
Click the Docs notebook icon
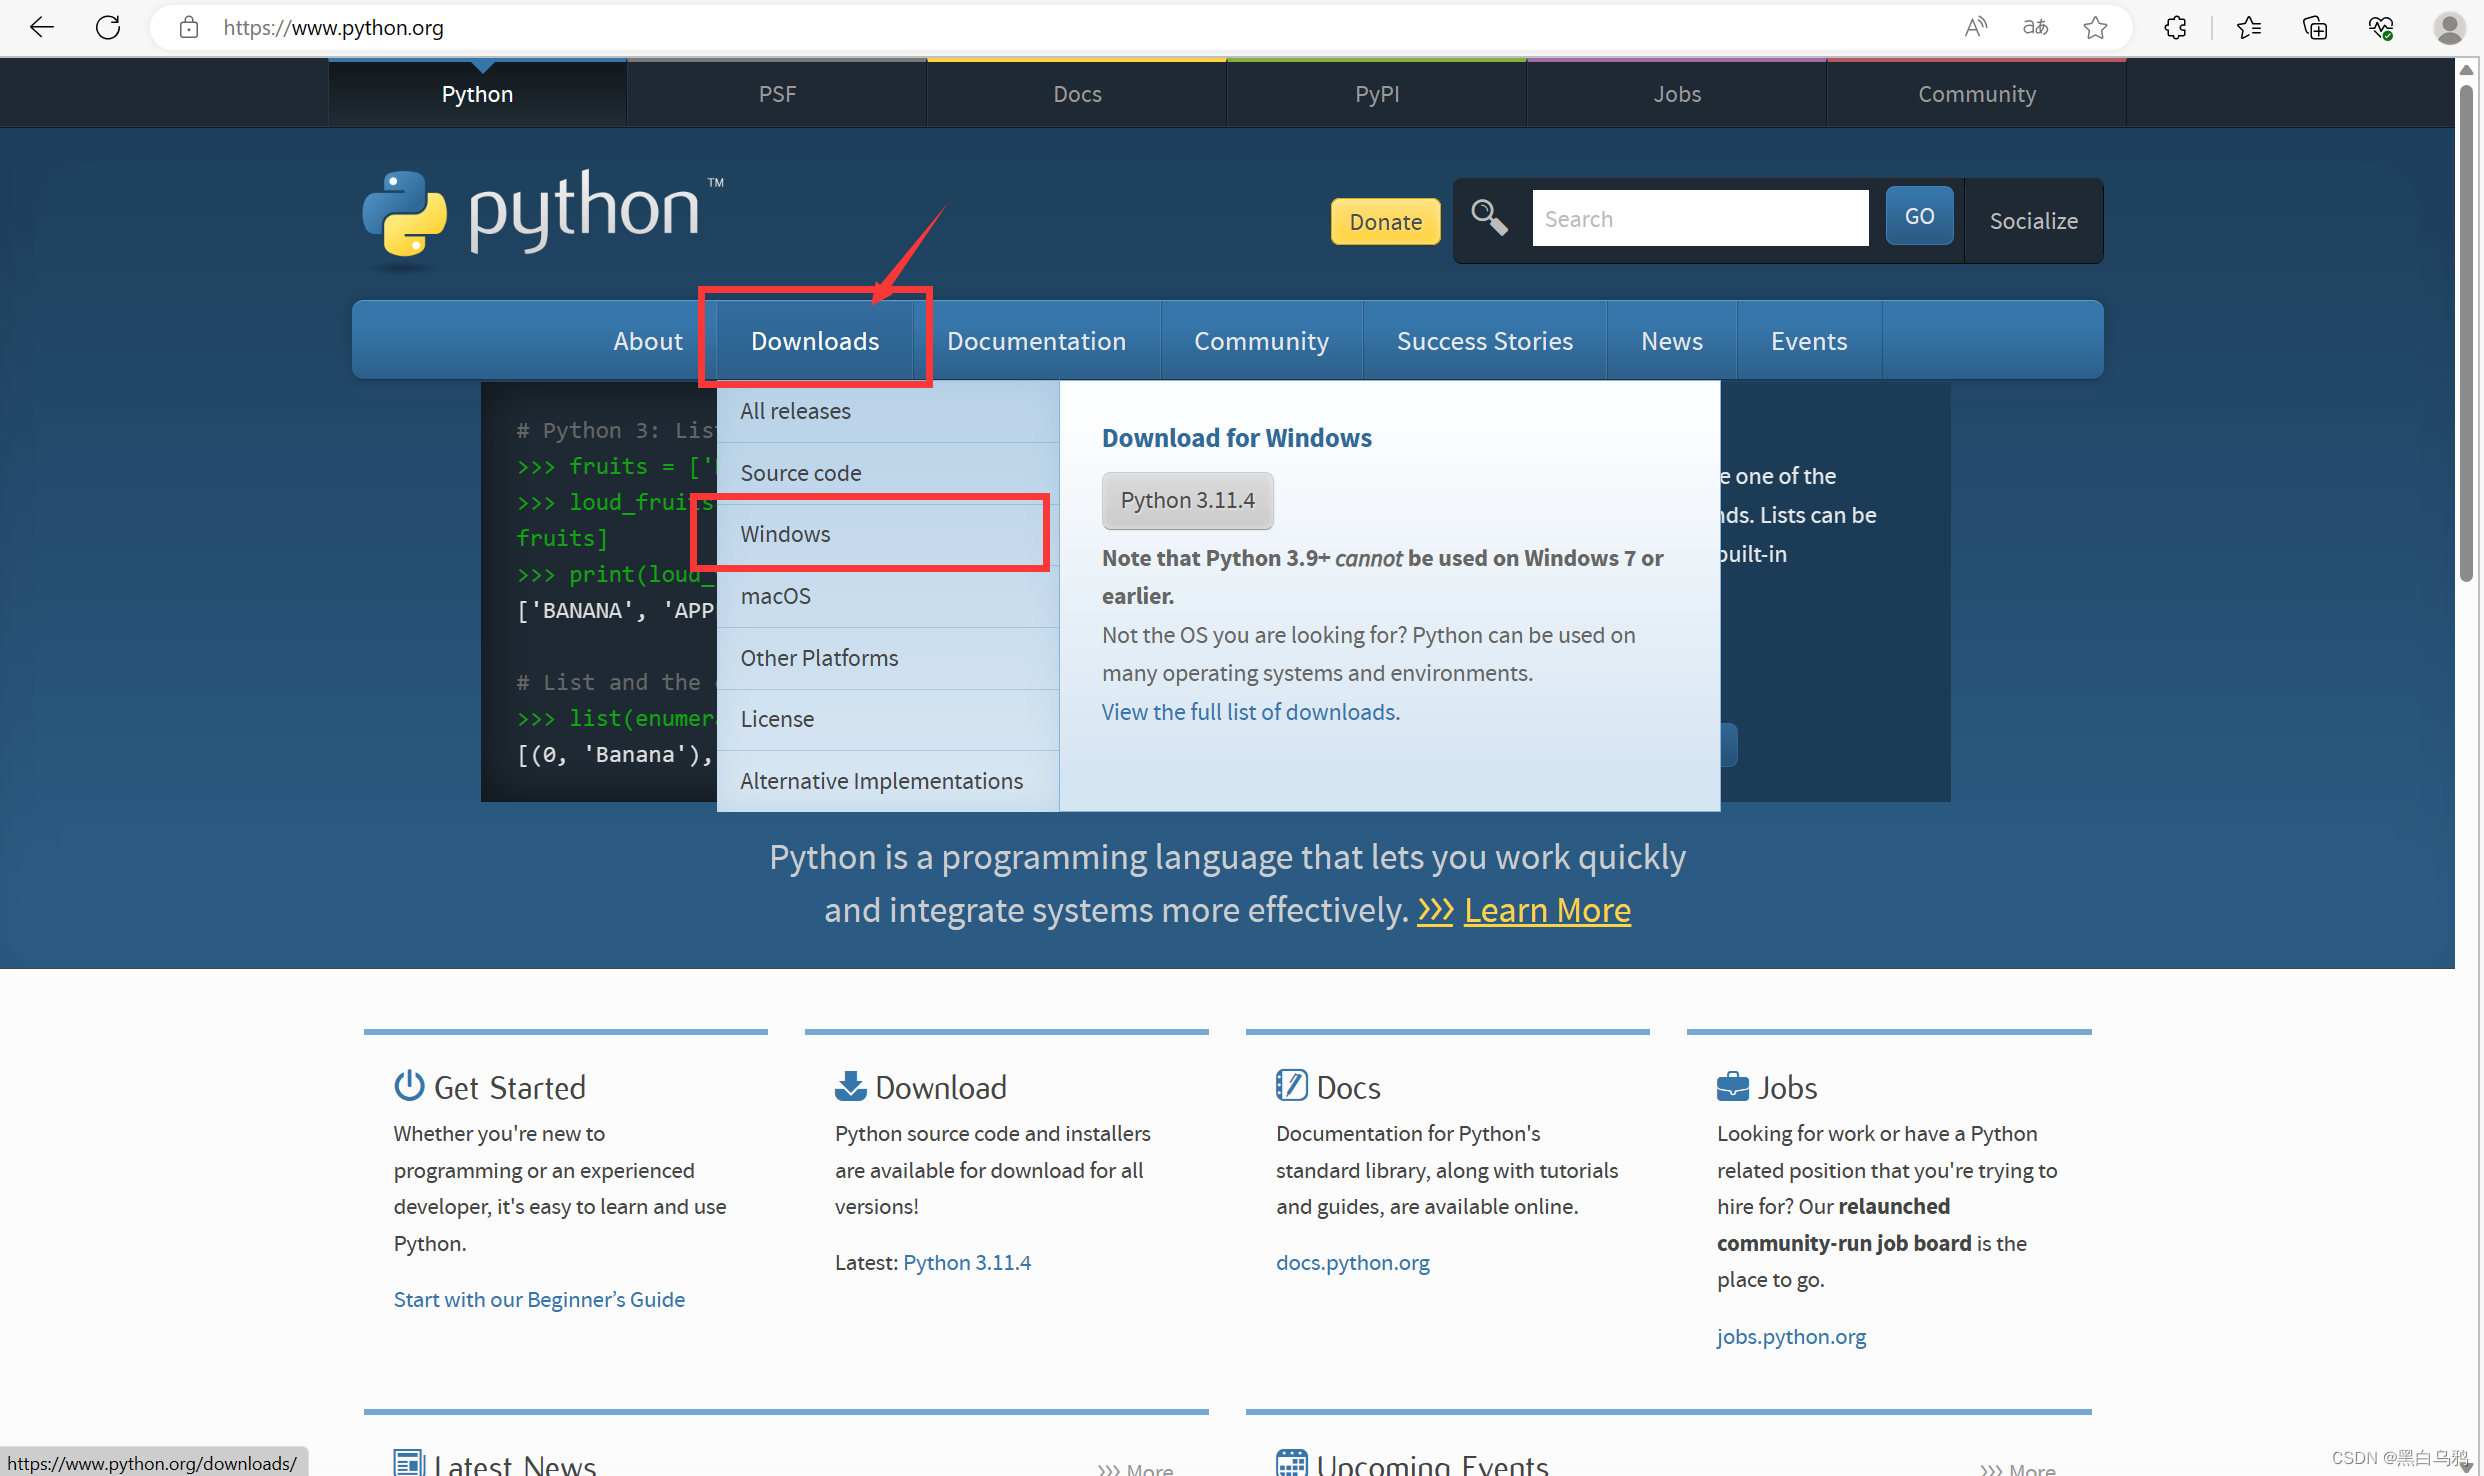[x=1291, y=1086]
